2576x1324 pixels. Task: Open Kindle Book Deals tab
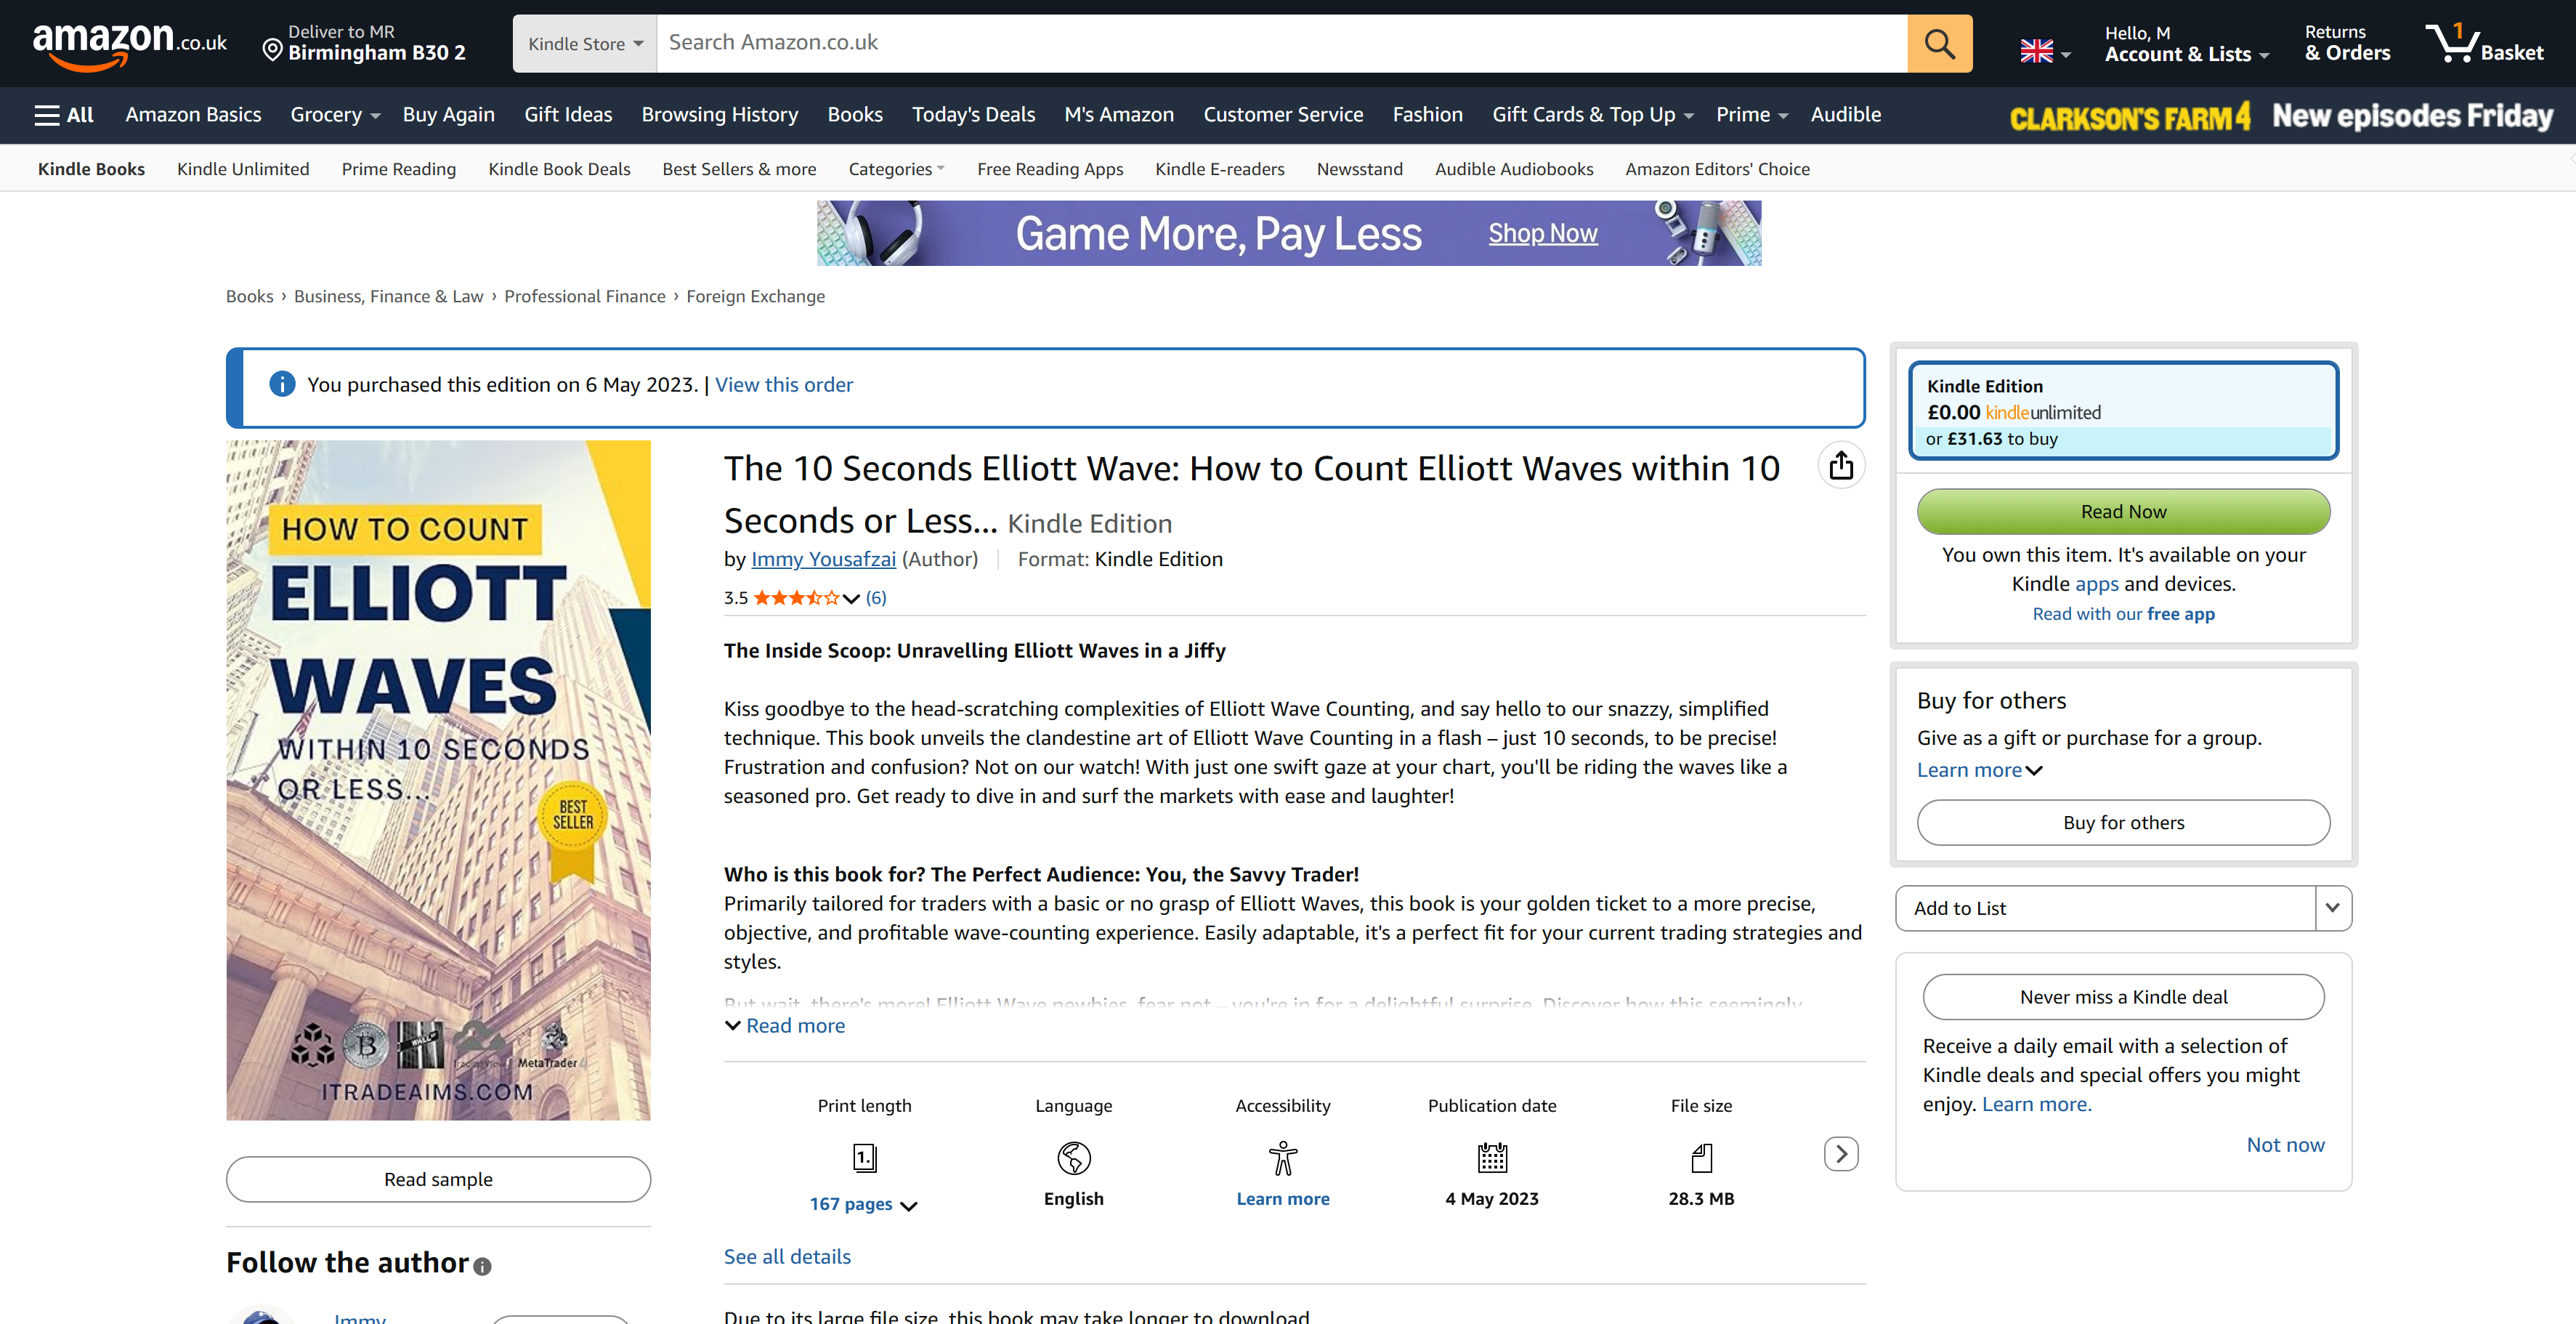point(559,169)
